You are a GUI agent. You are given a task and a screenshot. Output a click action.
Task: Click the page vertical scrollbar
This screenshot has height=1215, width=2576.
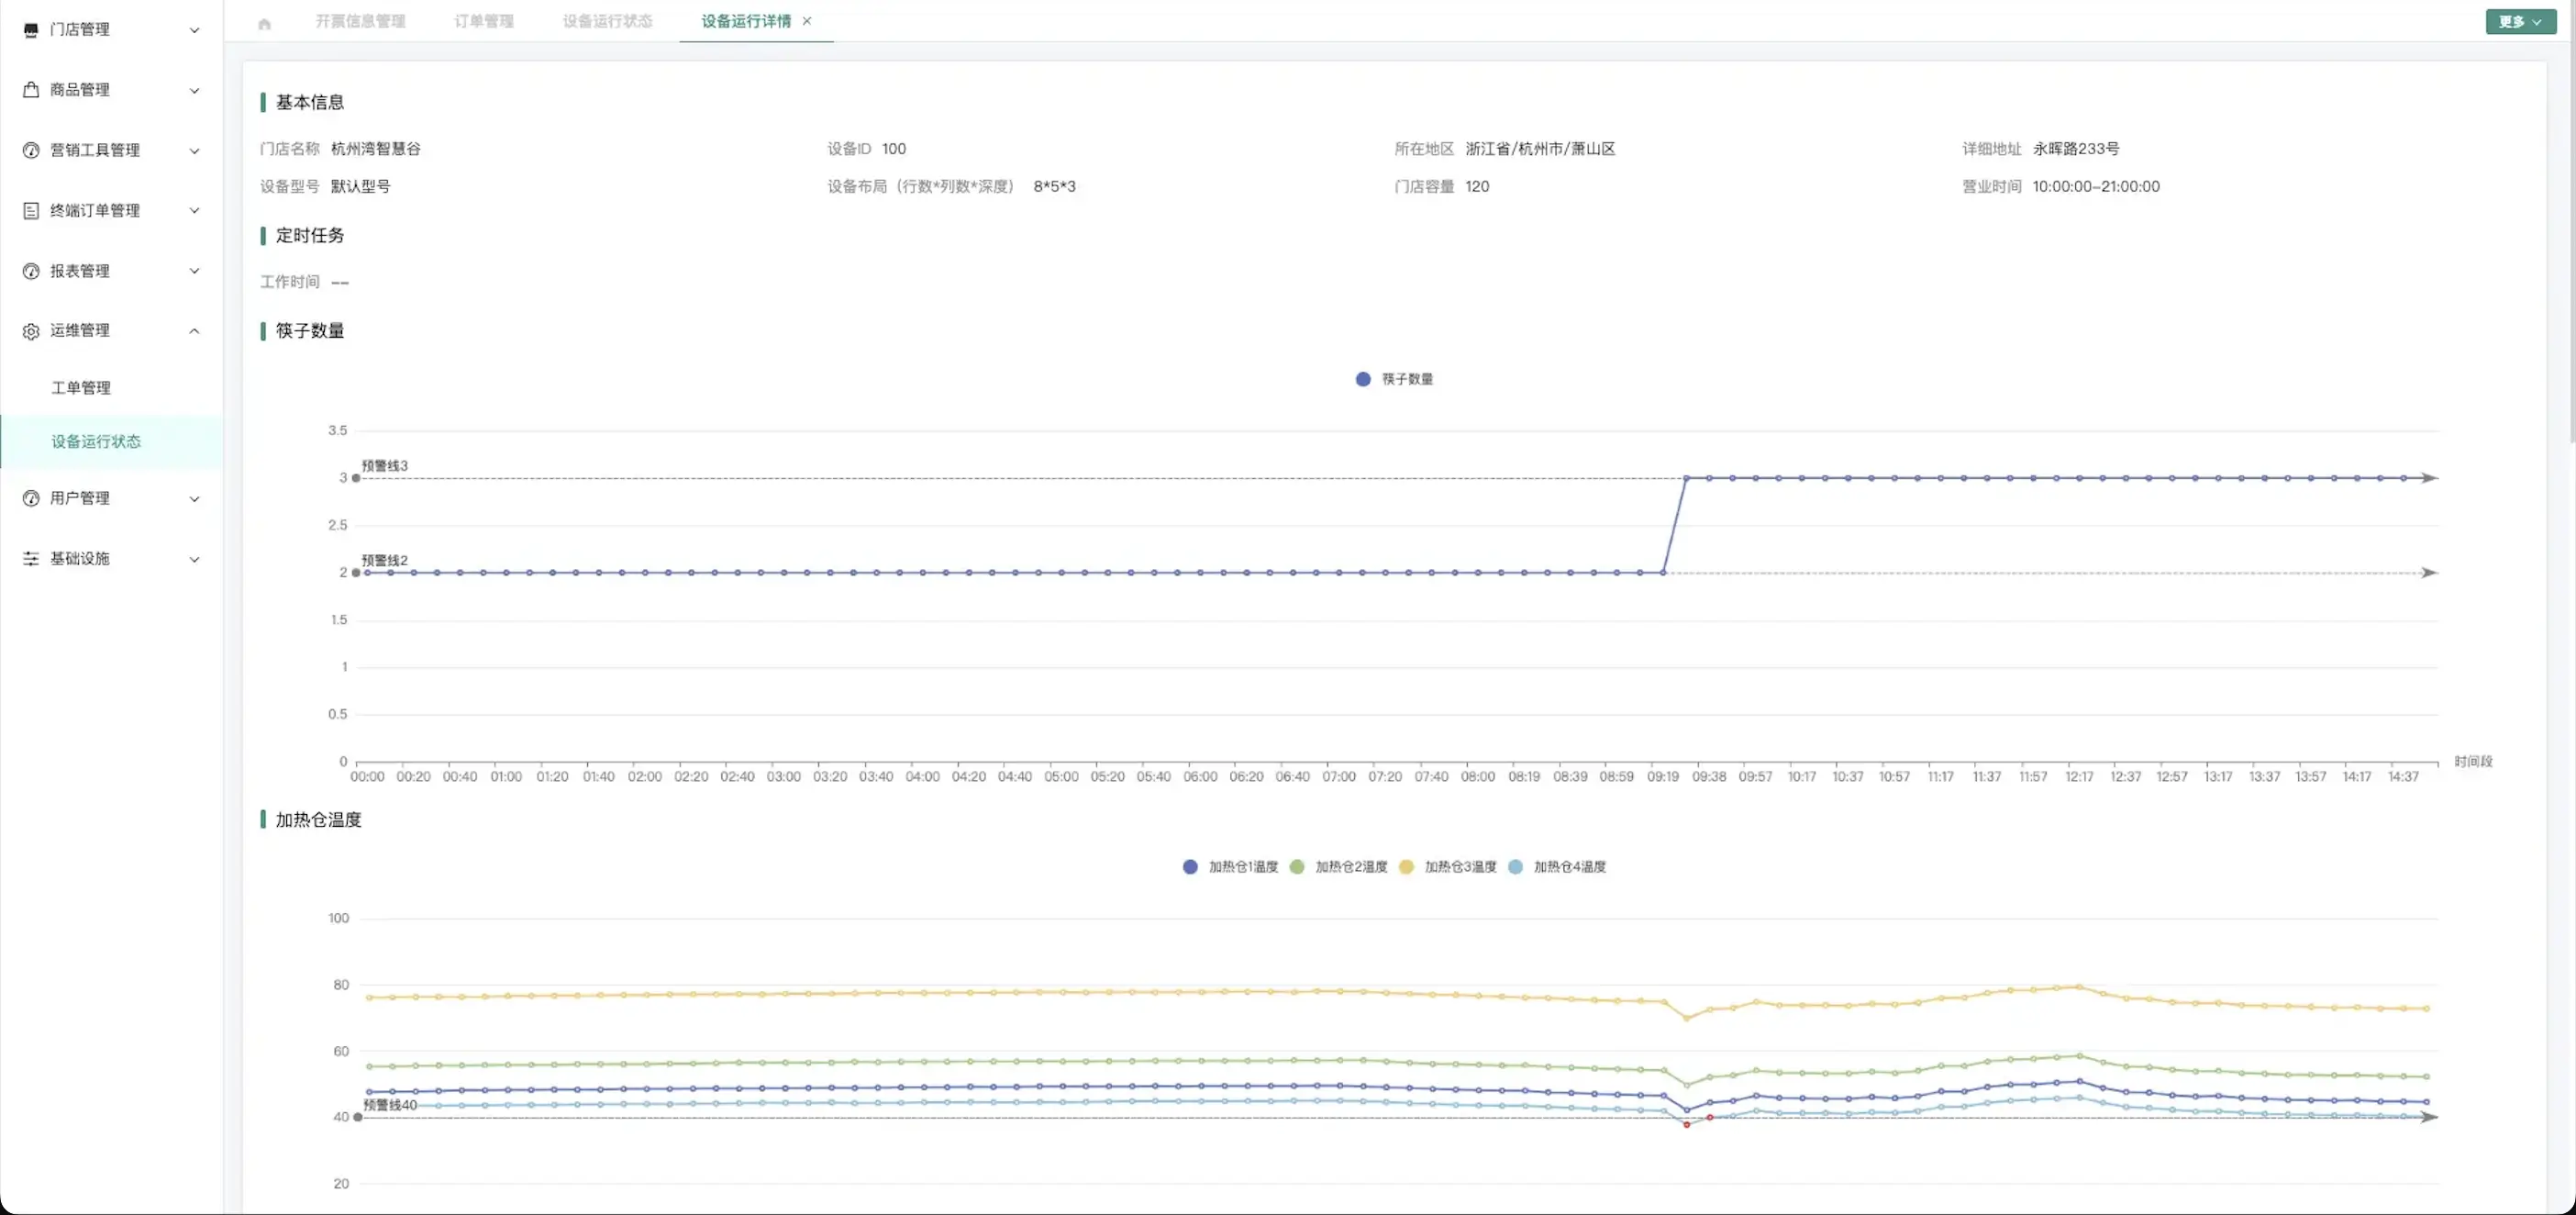pyautogui.click(x=2571, y=220)
